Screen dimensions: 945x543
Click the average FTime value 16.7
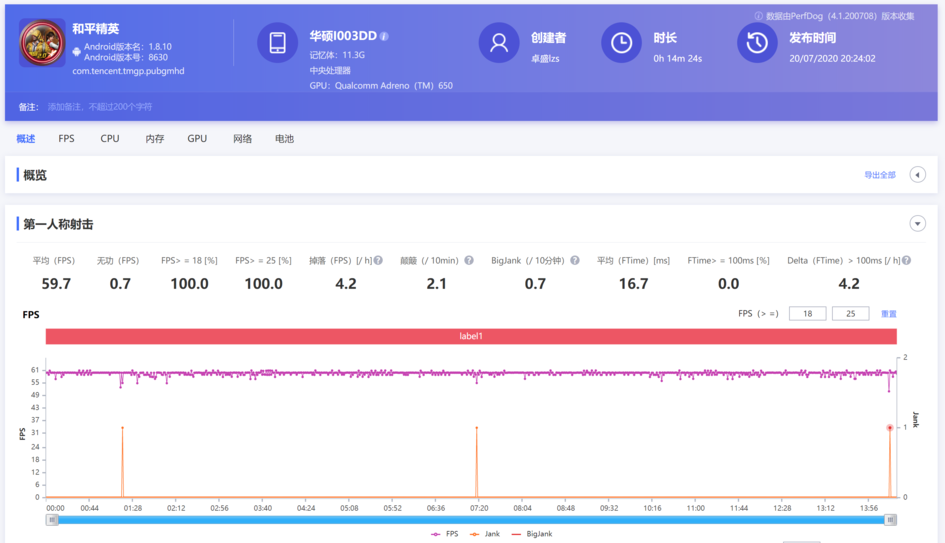pyautogui.click(x=633, y=284)
